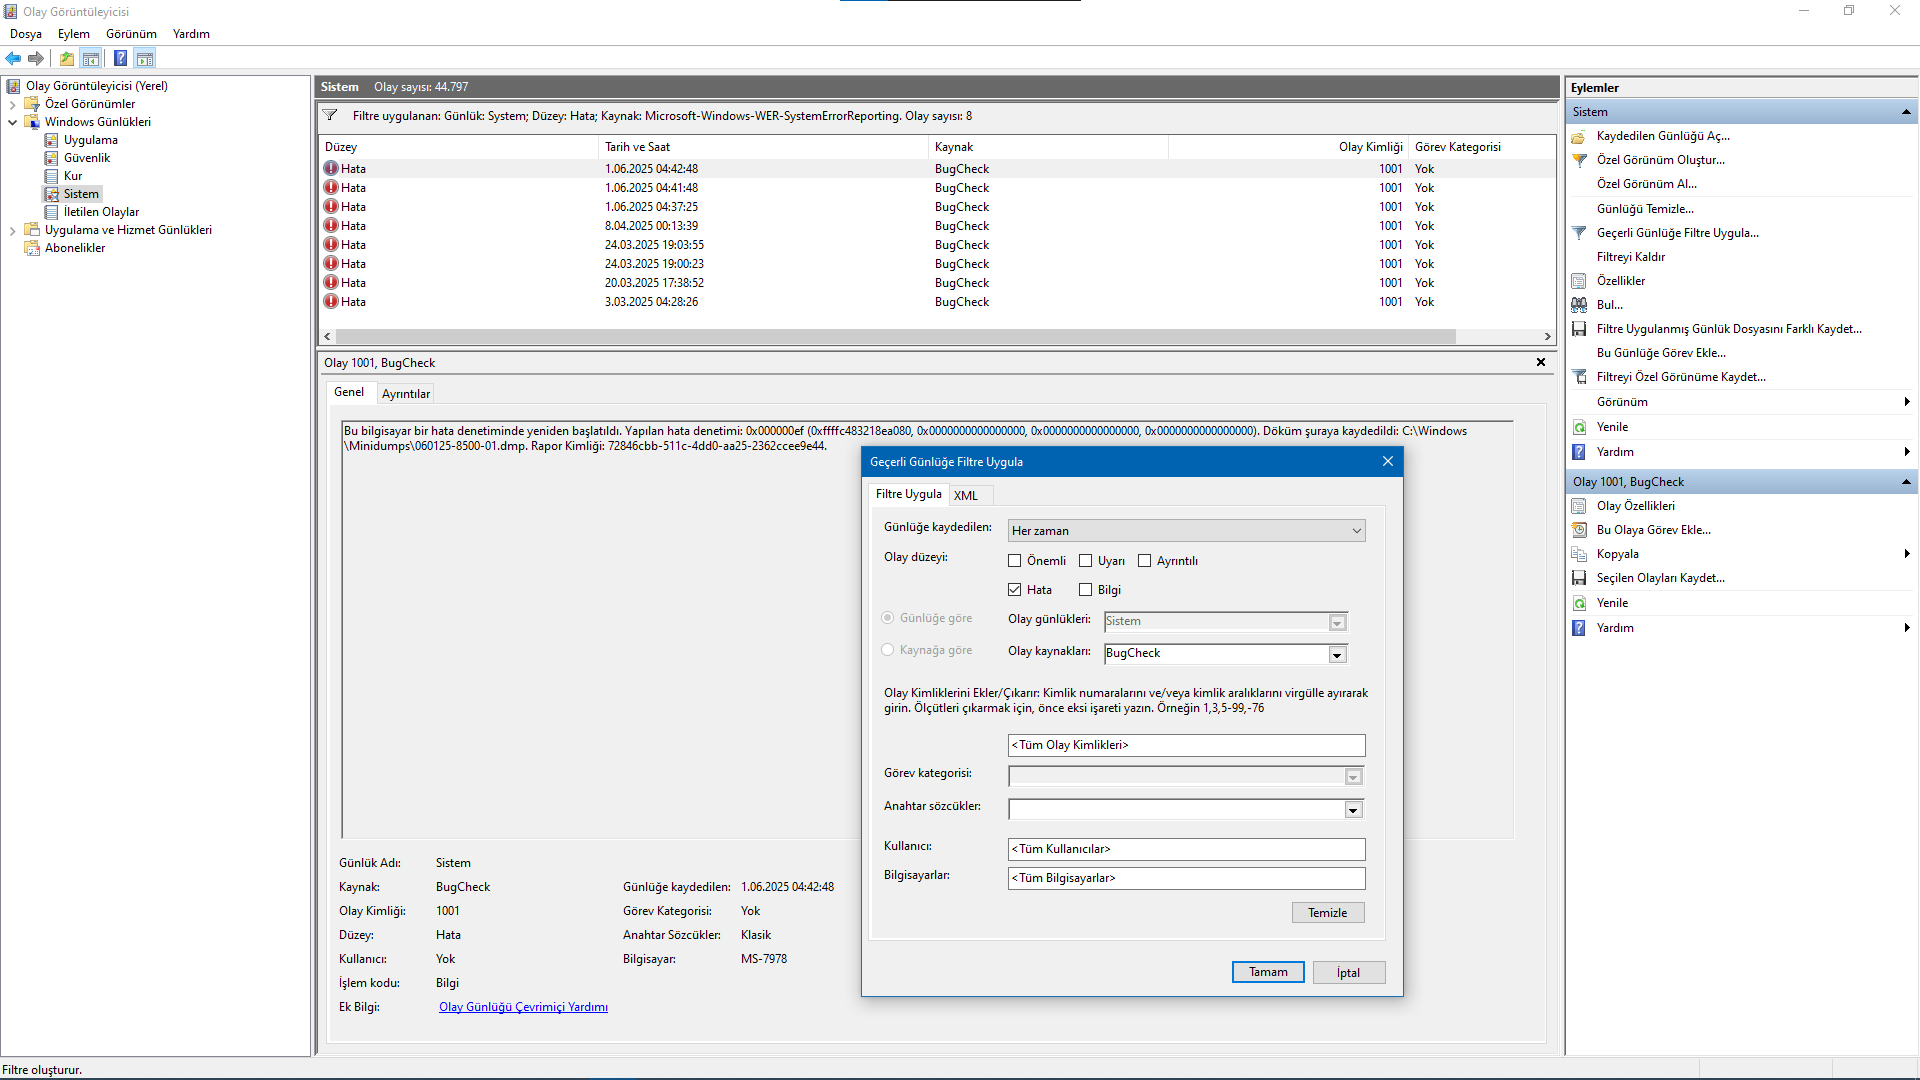The image size is (1920, 1080).
Task: Click the Tamam button
Action: click(1268, 972)
